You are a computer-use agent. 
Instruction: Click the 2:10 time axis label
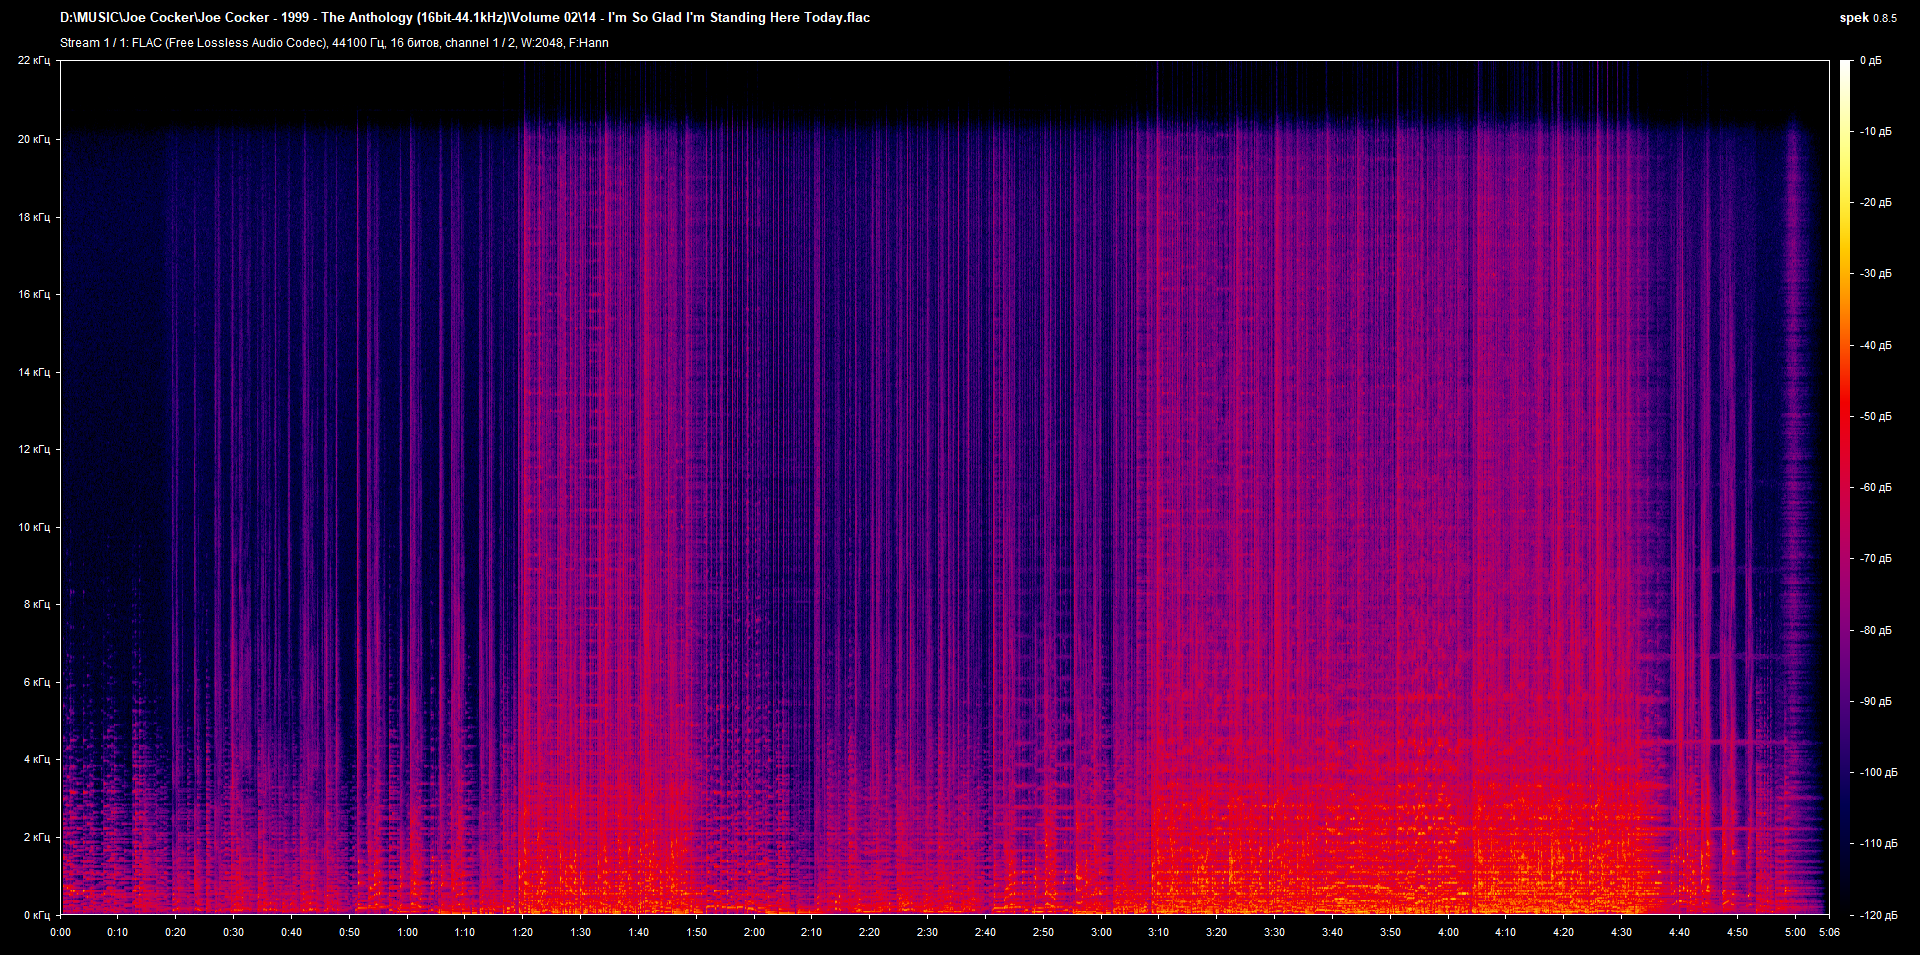tap(811, 932)
